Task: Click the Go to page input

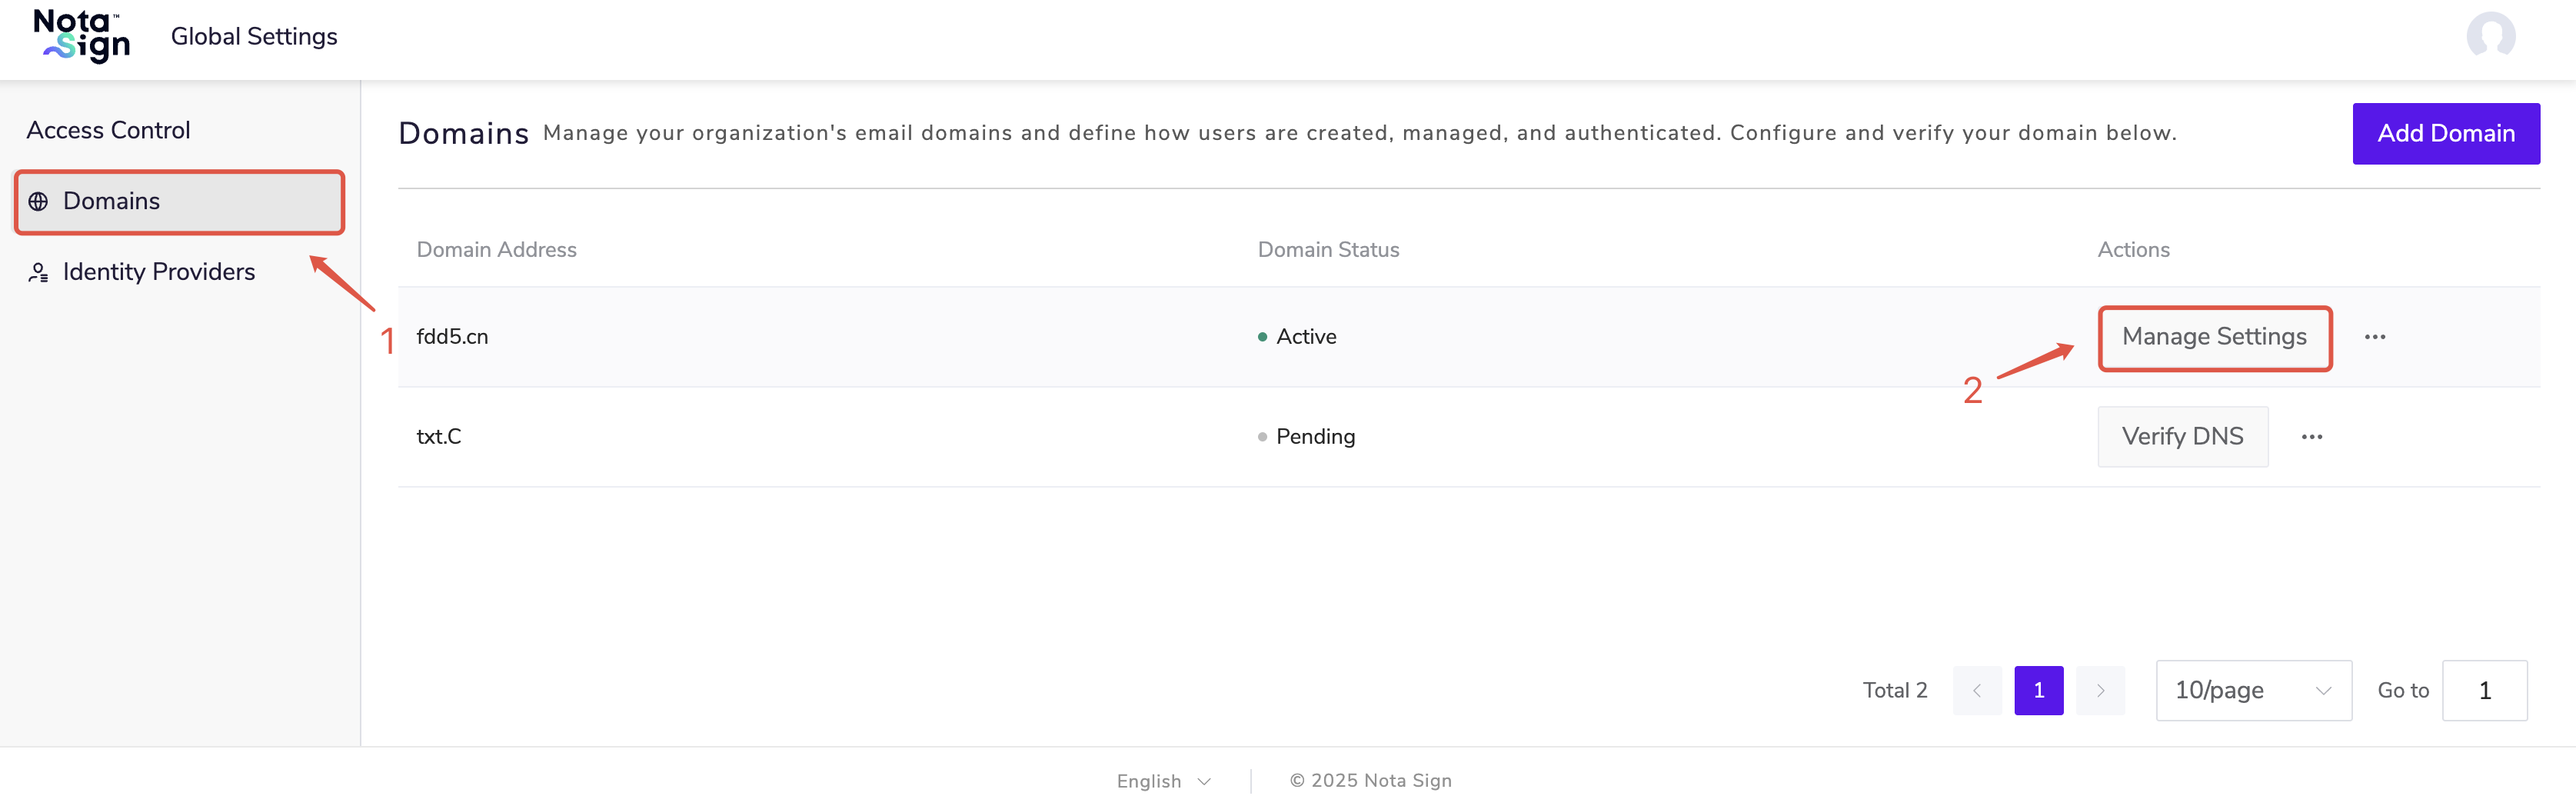Action: point(2483,691)
